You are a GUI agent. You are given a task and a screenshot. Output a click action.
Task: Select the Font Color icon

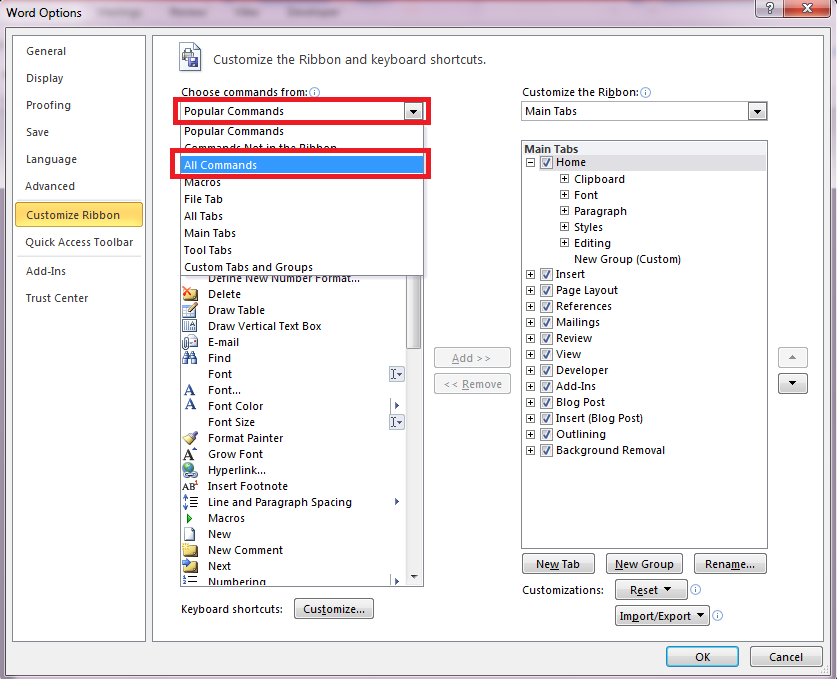point(190,405)
